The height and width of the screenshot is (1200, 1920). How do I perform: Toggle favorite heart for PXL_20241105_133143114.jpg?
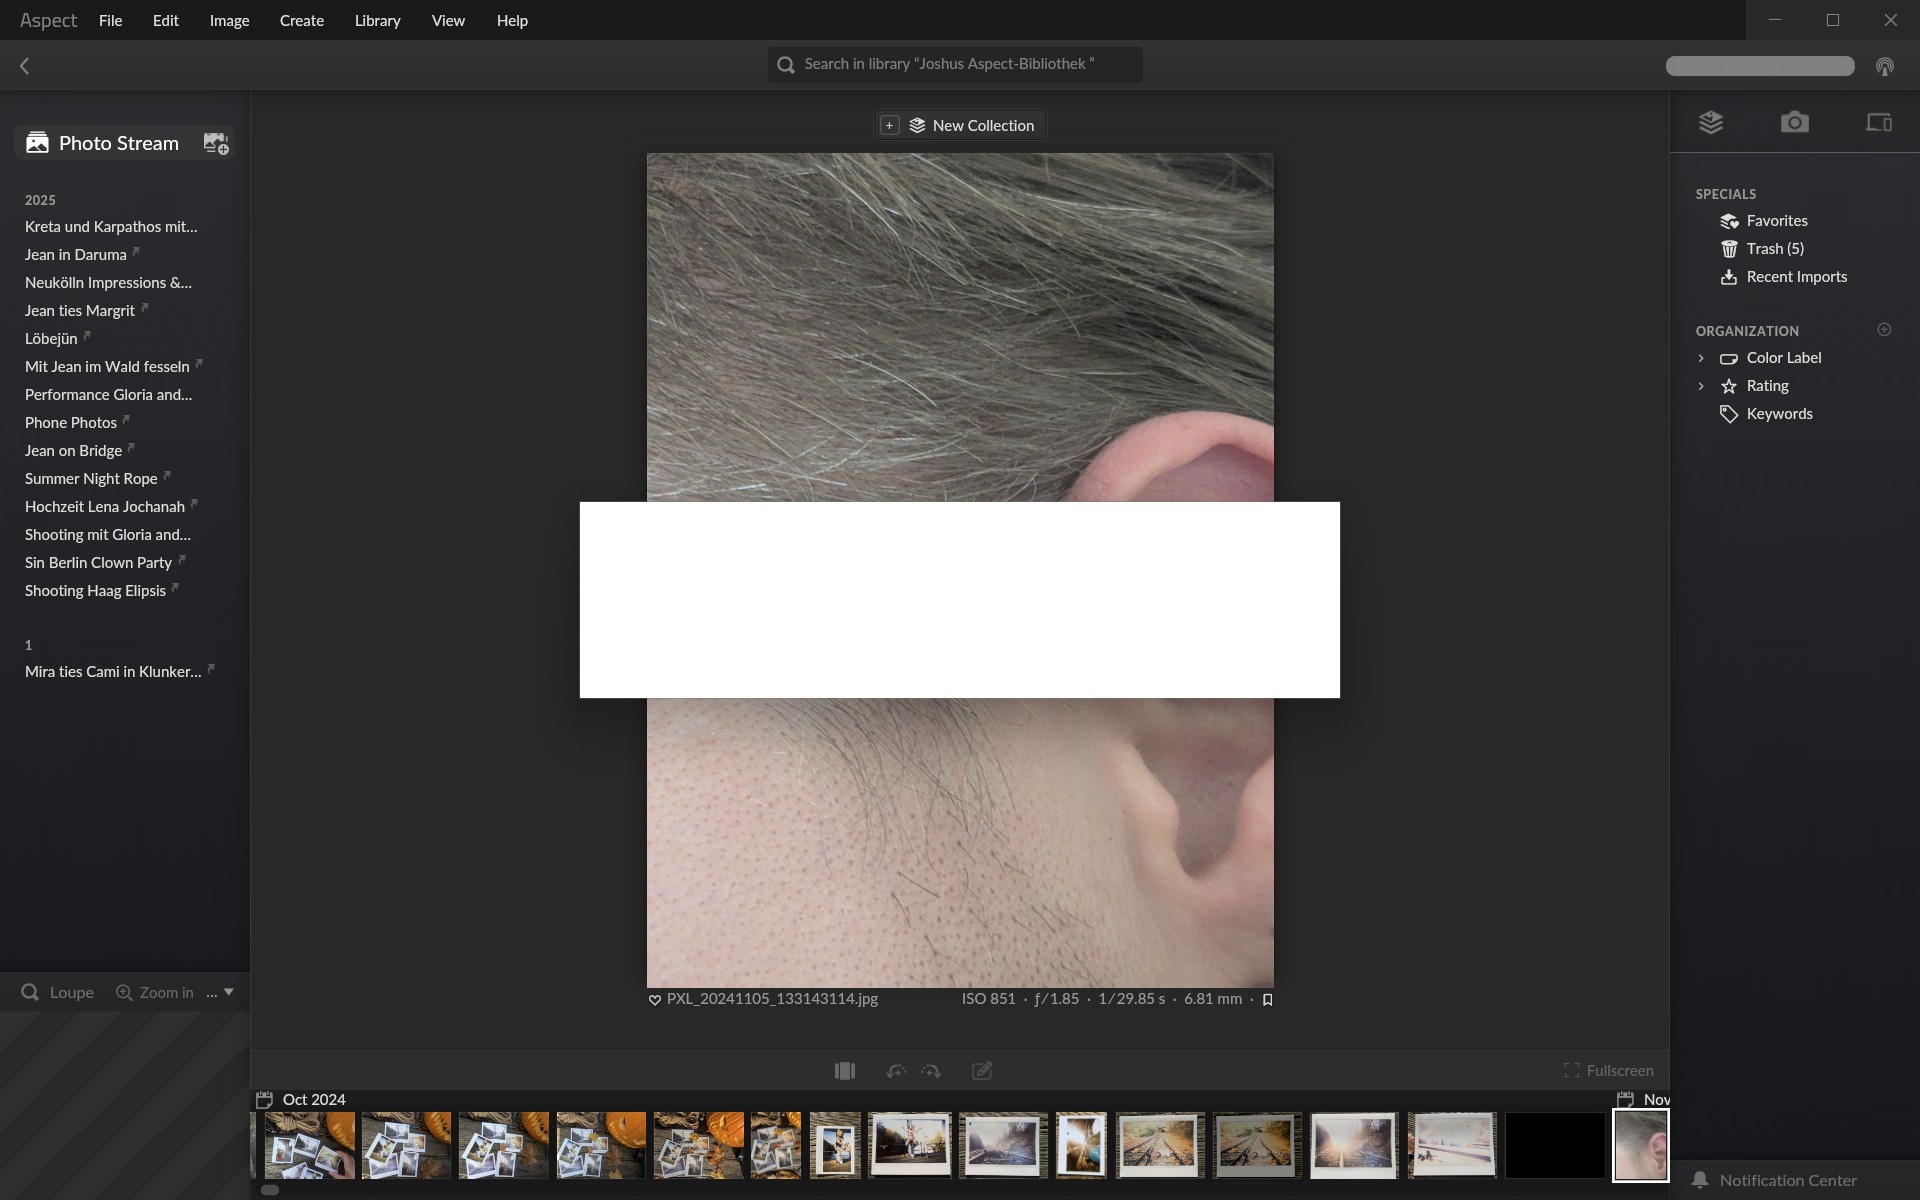(655, 999)
